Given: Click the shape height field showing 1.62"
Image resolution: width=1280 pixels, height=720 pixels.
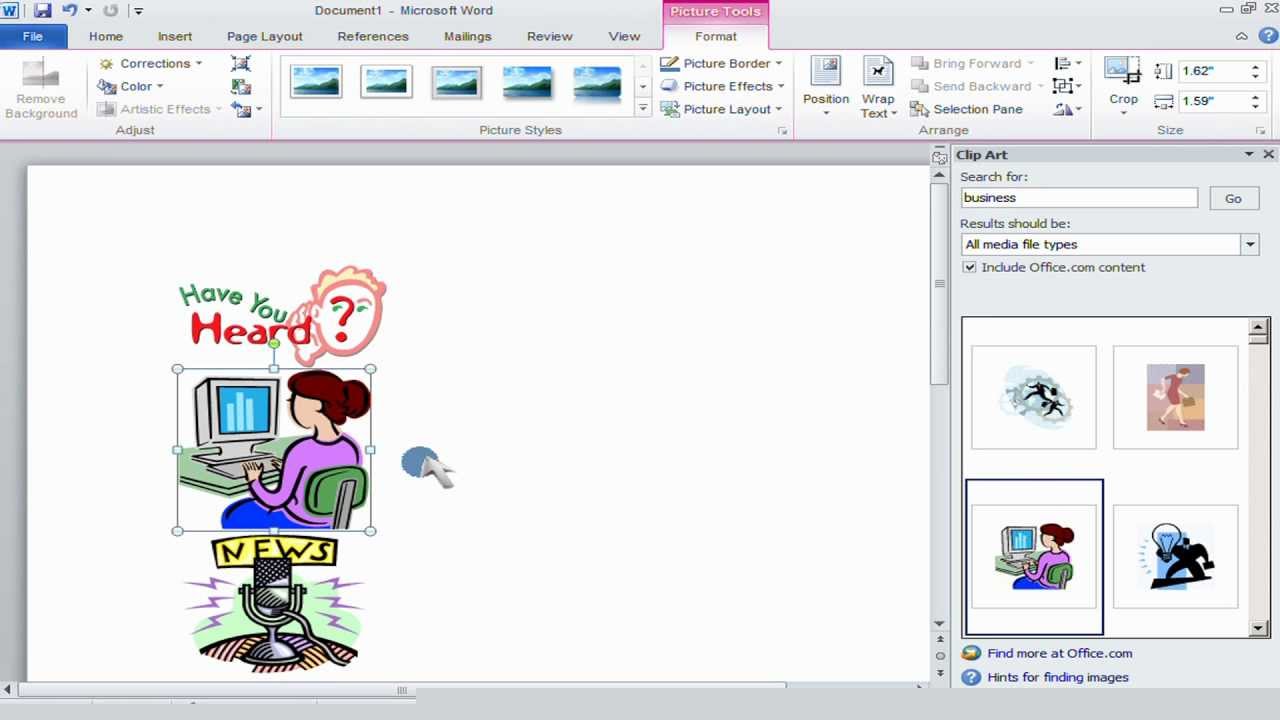Looking at the screenshot, I should [x=1212, y=71].
